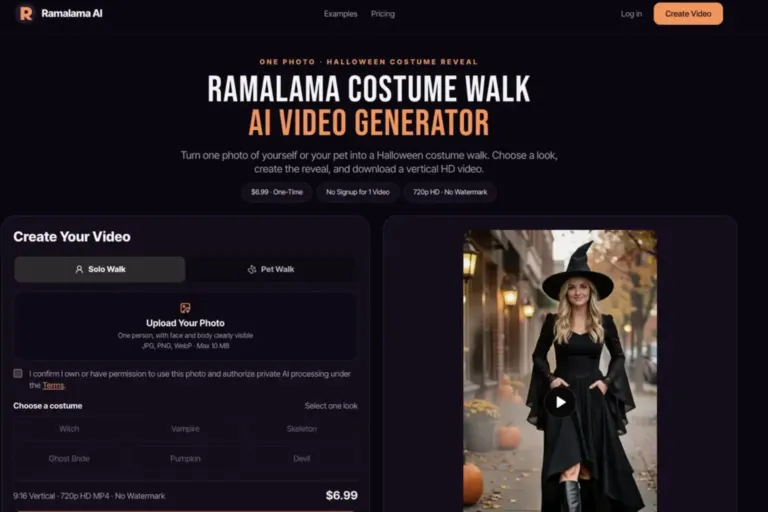The height and width of the screenshot is (512, 768).
Task: Open the Pricing nav item
Action: click(383, 14)
